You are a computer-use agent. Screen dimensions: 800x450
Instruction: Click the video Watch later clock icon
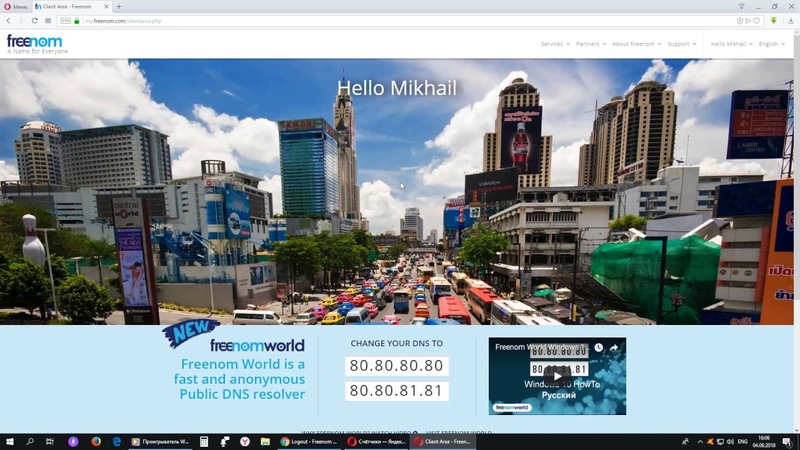(598, 347)
